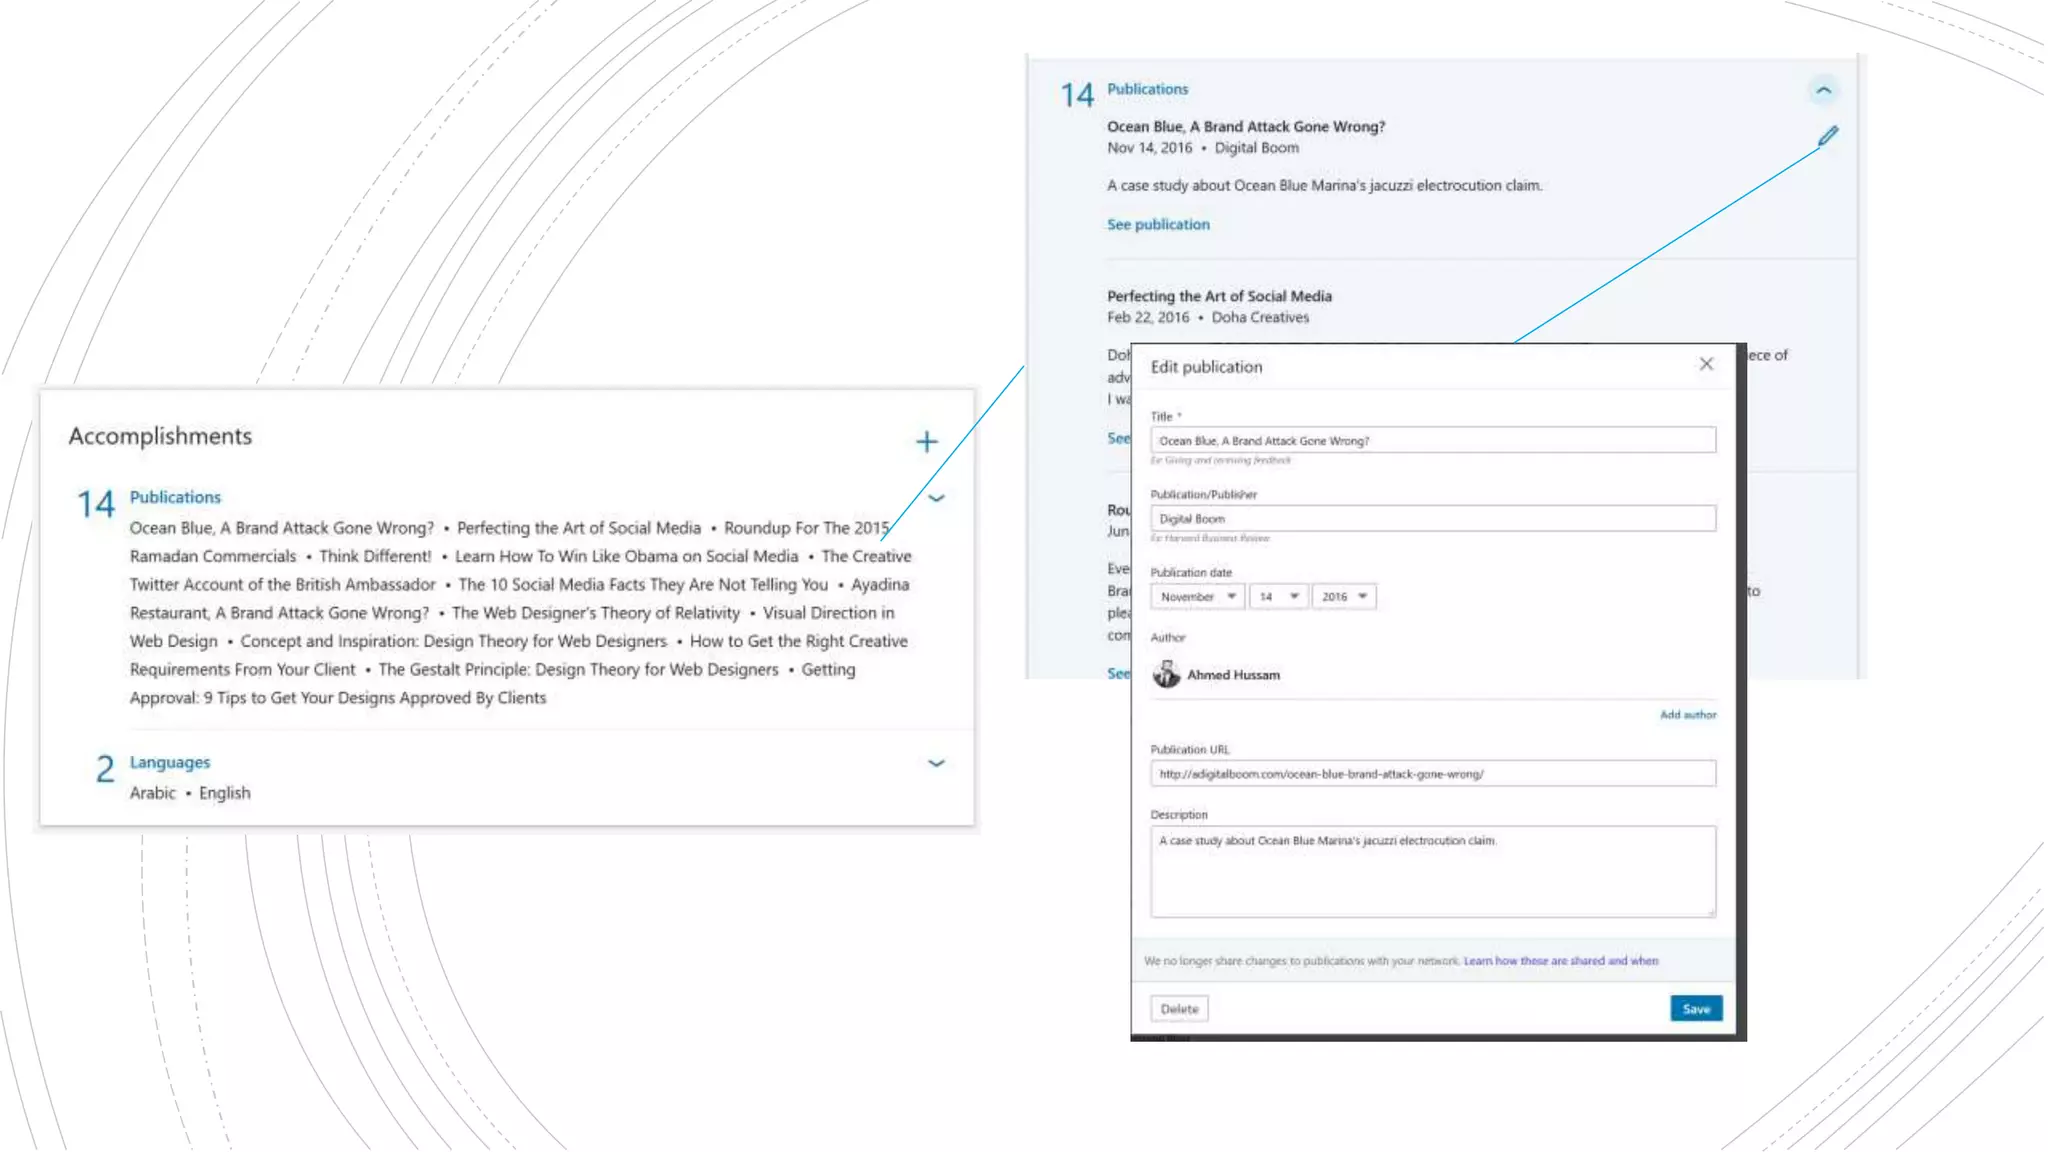Click into the Title input field

(x=1432, y=441)
